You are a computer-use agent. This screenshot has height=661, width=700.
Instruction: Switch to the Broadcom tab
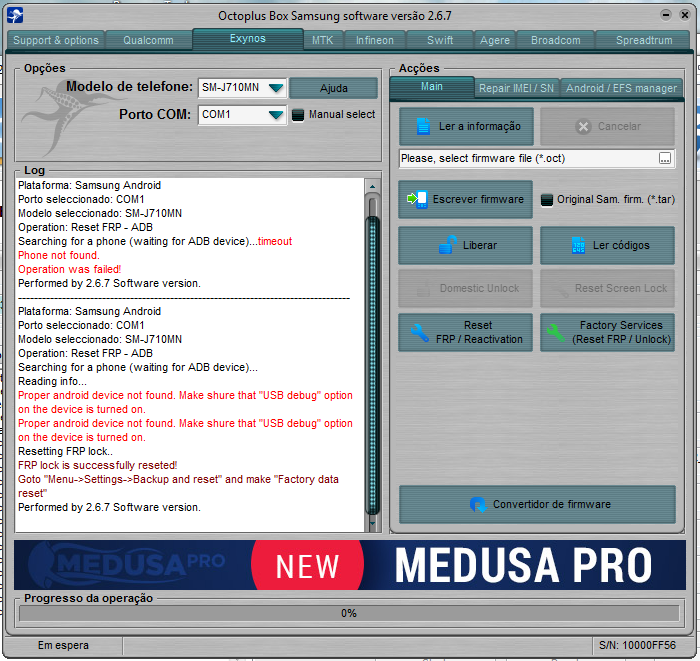(x=556, y=40)
